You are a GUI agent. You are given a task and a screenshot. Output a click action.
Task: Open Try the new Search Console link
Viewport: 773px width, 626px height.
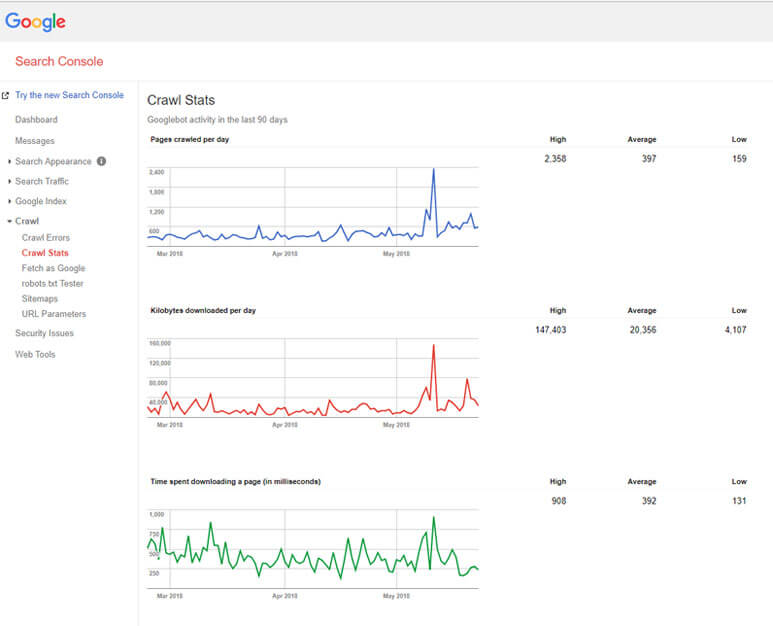(x=70, y=95)
